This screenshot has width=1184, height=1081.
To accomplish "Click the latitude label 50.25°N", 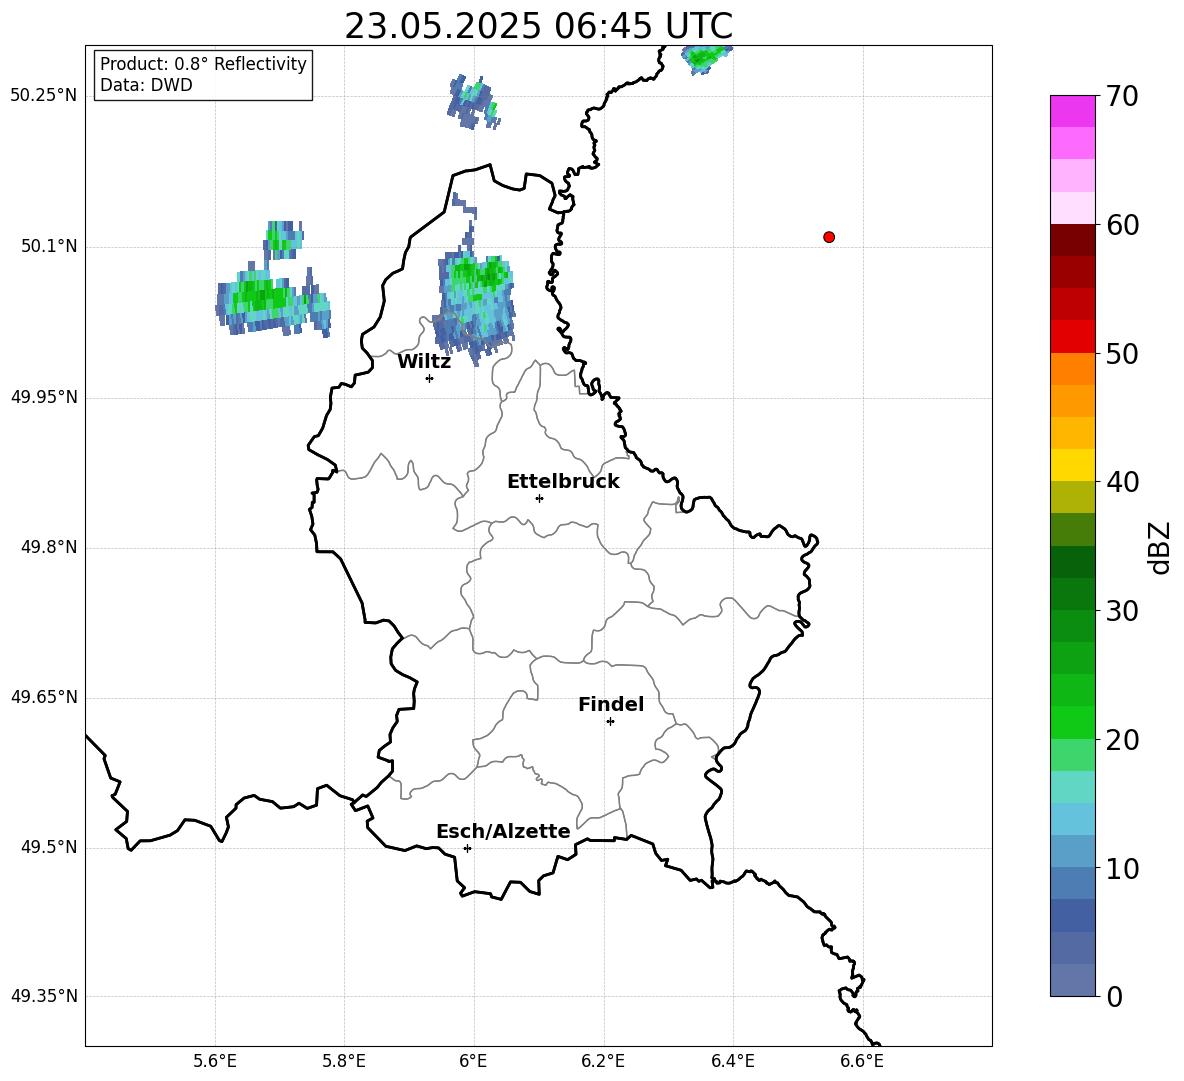I will click(44, 96).
